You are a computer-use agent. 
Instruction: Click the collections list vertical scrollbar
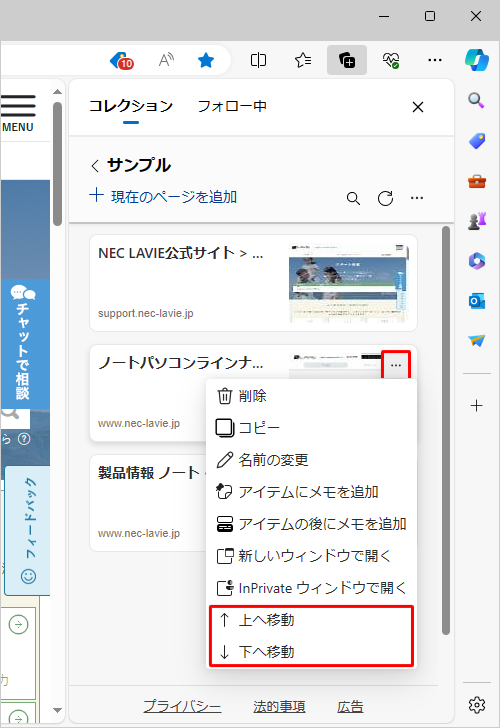[446, 430]
